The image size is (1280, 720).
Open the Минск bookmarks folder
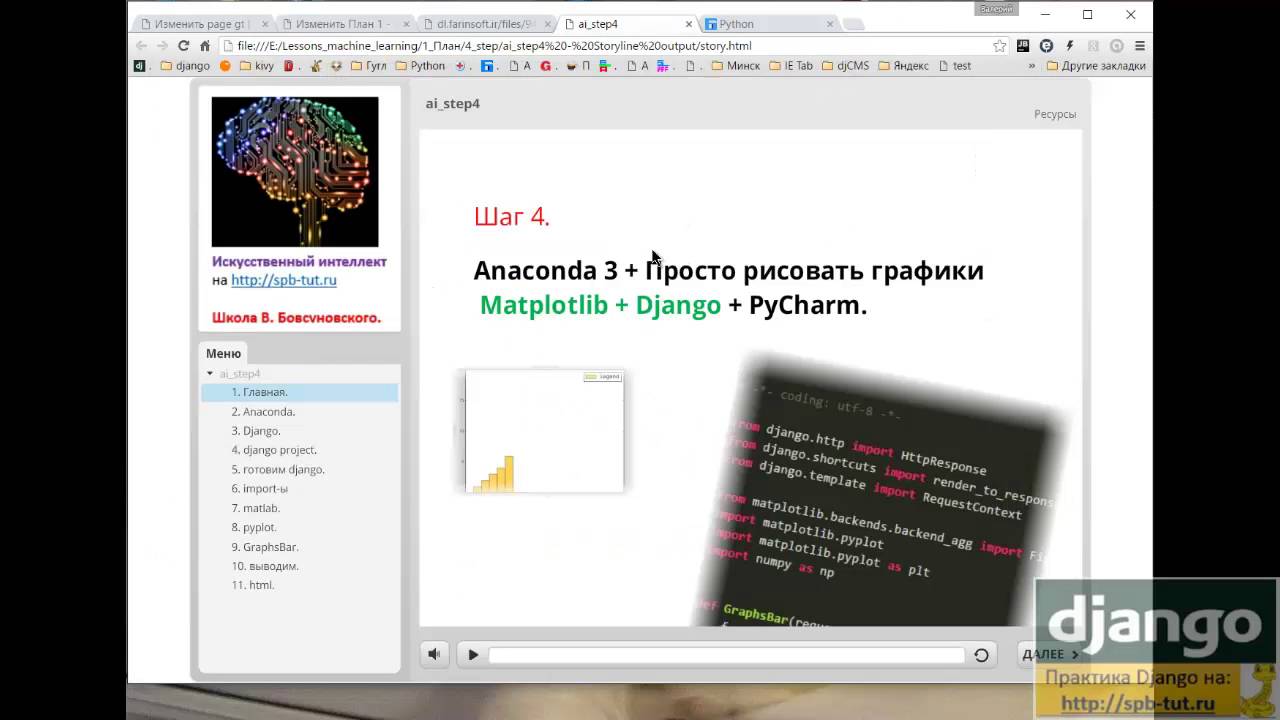point(735,66)
